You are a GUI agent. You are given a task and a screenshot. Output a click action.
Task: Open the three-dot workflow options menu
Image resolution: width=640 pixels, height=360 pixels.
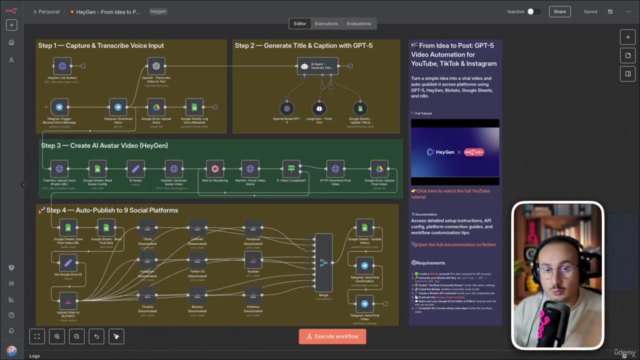point(629,12)
